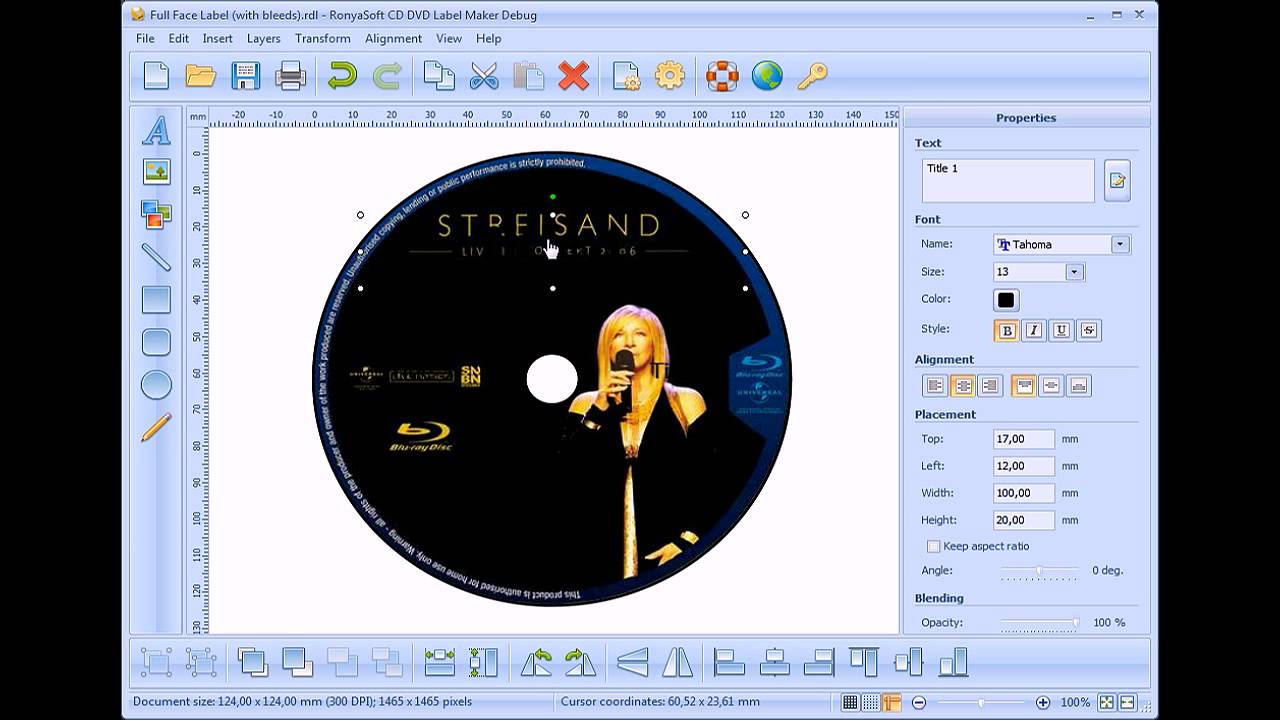Image resolution: width=1280 pixels, height=720 pixels.
Task: Save the label with the floppy icon
Action: pyautogui.click(x=245, y=76)
